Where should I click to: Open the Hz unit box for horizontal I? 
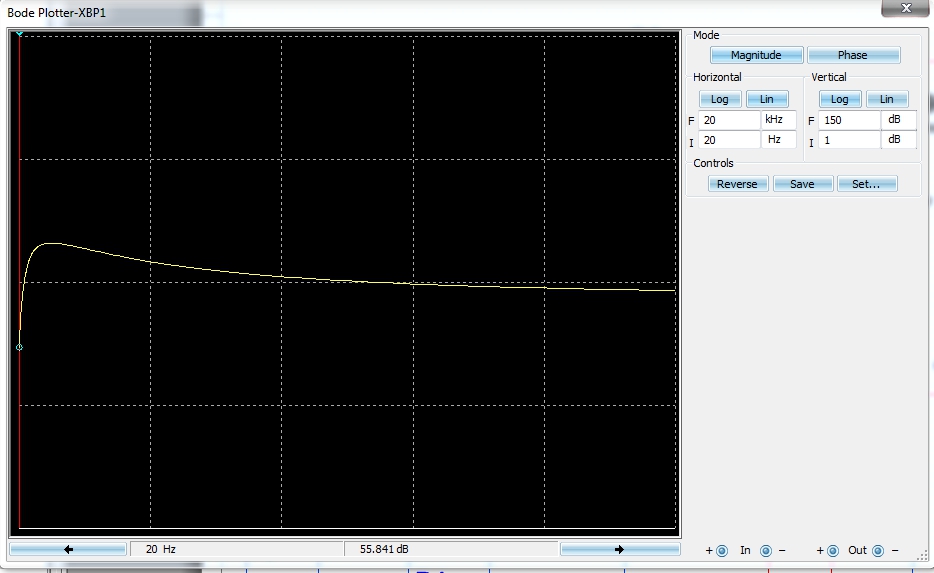779,140
